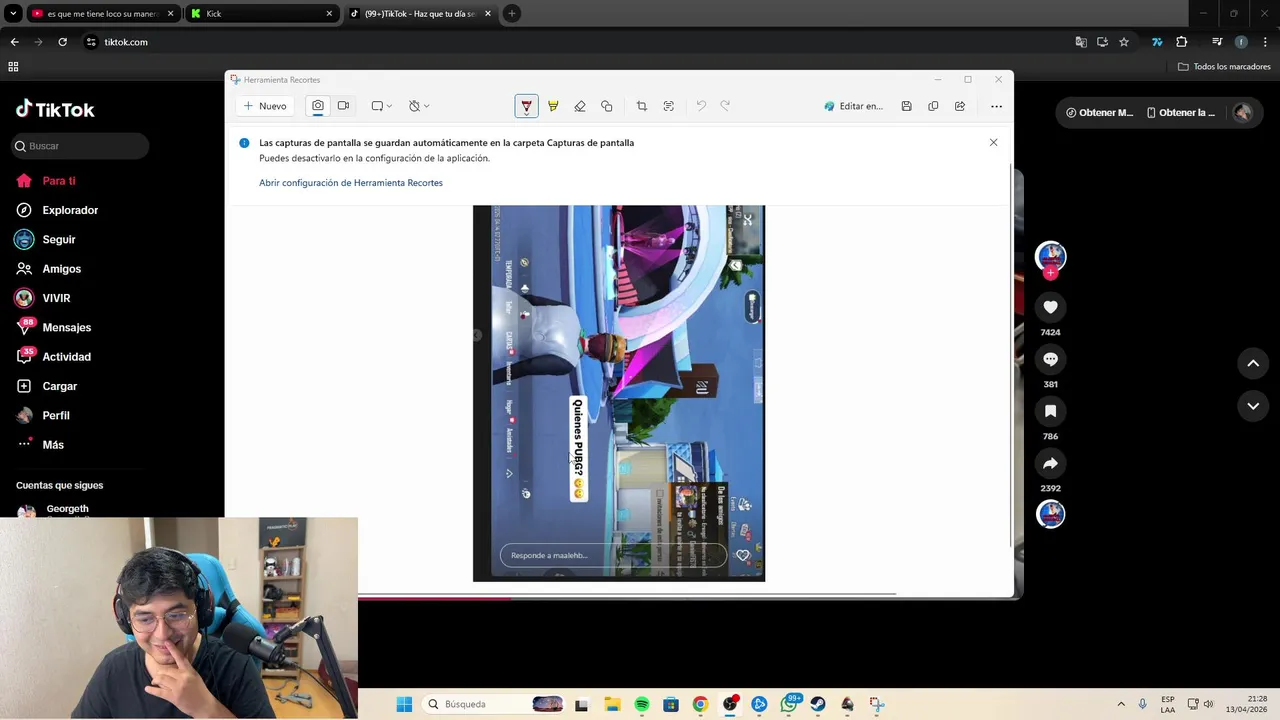Open the browser tab search dropdown

[13, 14]
